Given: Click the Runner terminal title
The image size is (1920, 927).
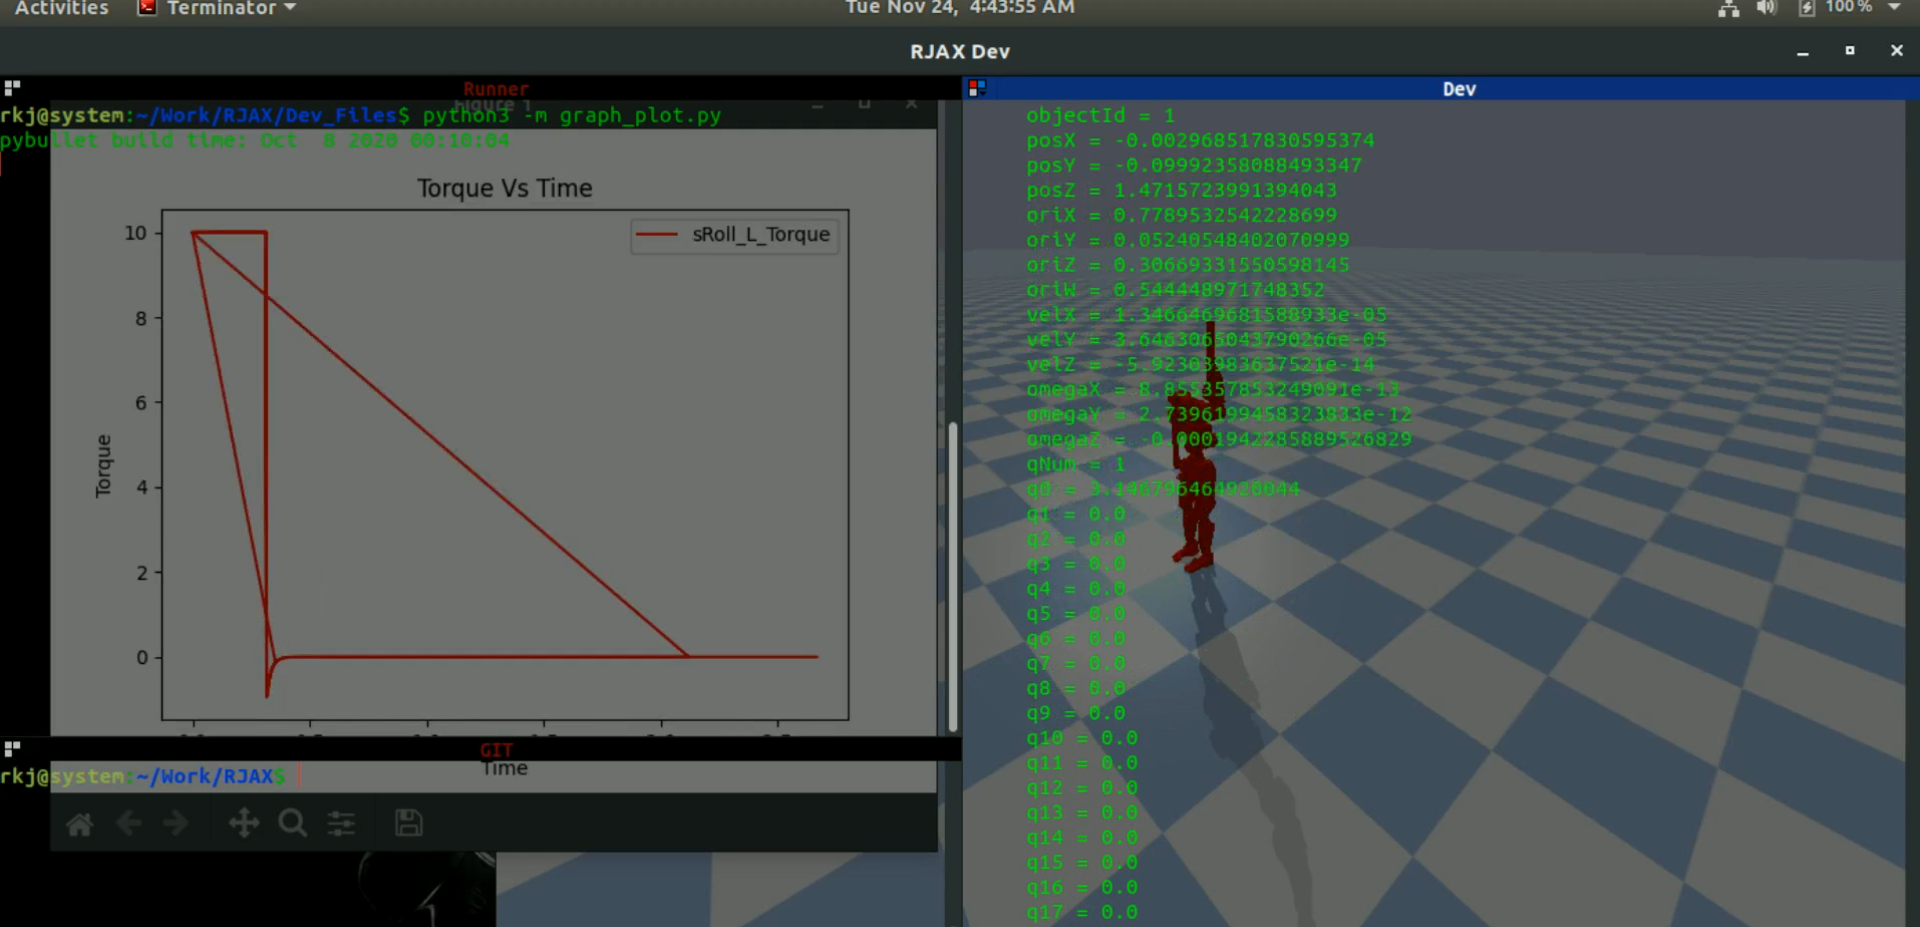Looking at the screenshot, I should click(x=496, y=88).
